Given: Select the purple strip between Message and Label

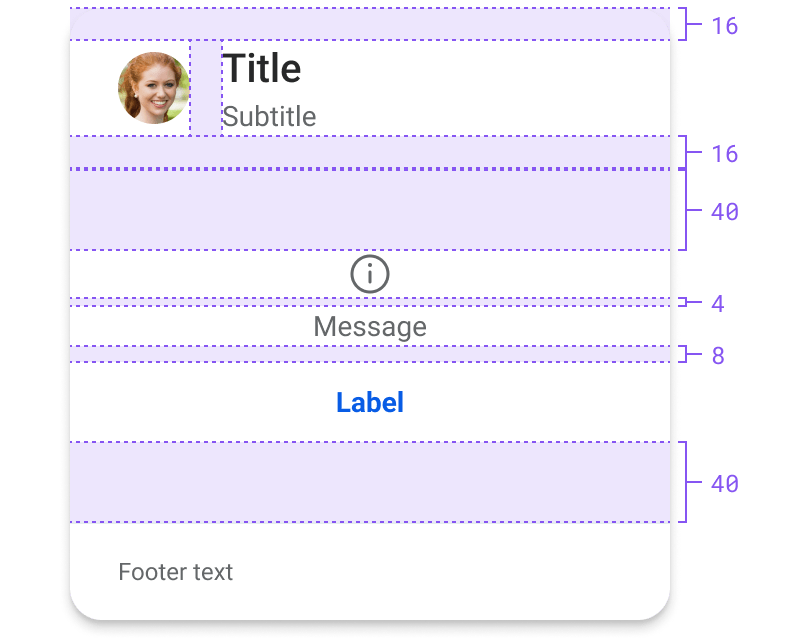Looking at the screenshot, I should tap(370, 354).
